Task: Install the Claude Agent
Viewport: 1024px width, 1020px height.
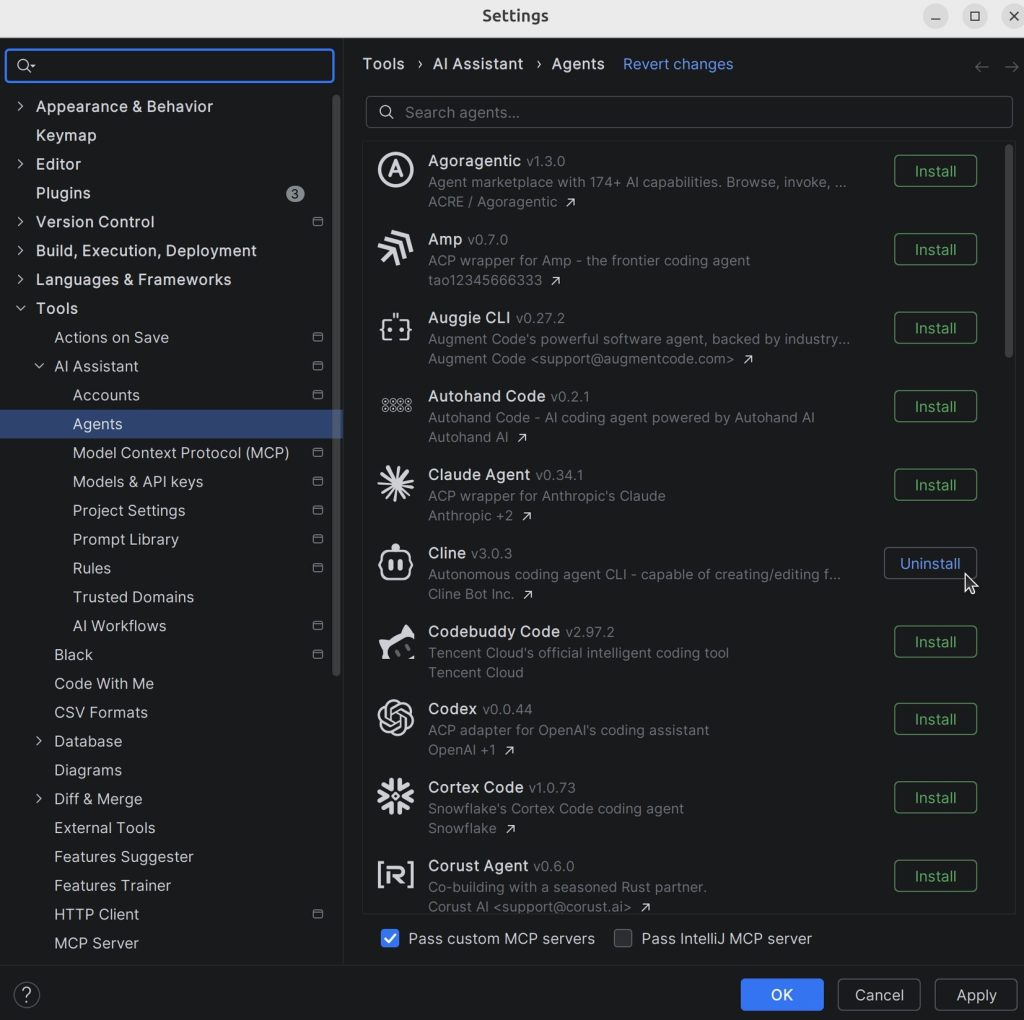Action: point(935,485)
